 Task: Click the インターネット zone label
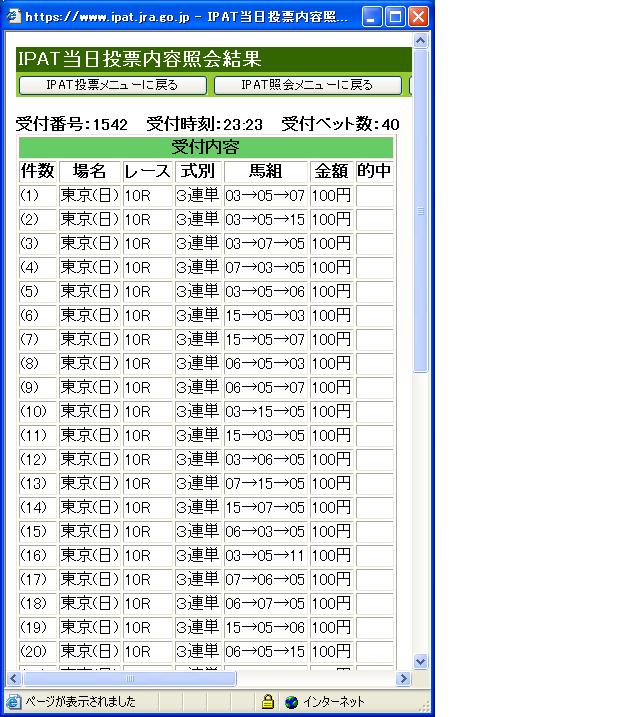[x=334, y=701]
